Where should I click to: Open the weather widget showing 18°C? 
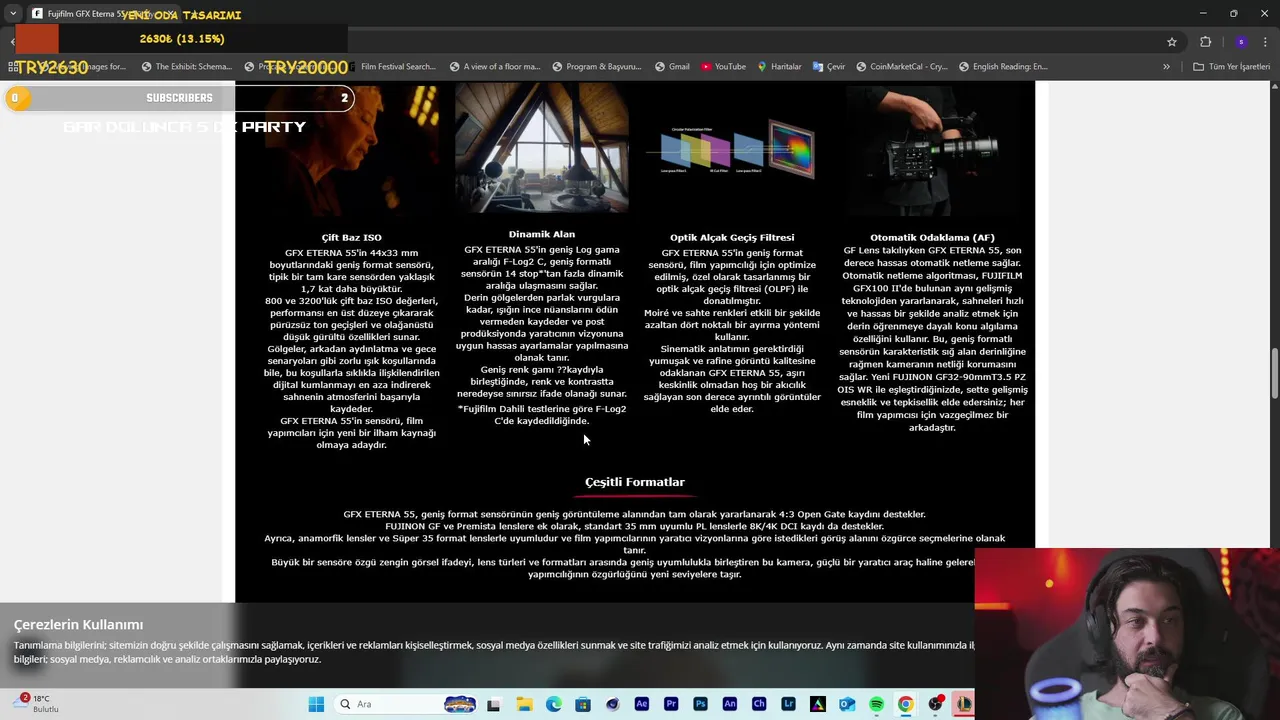click(34, 704)
